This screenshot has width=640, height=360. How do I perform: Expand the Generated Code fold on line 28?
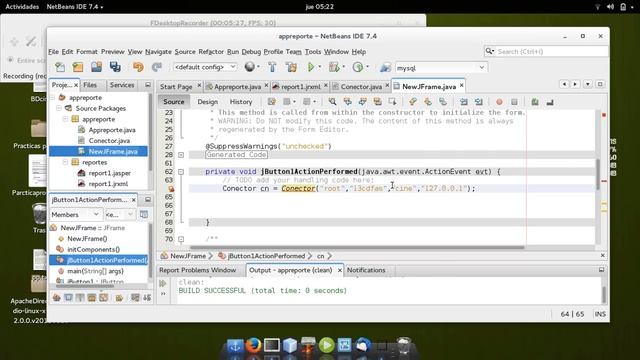click(x=181, y=155)
